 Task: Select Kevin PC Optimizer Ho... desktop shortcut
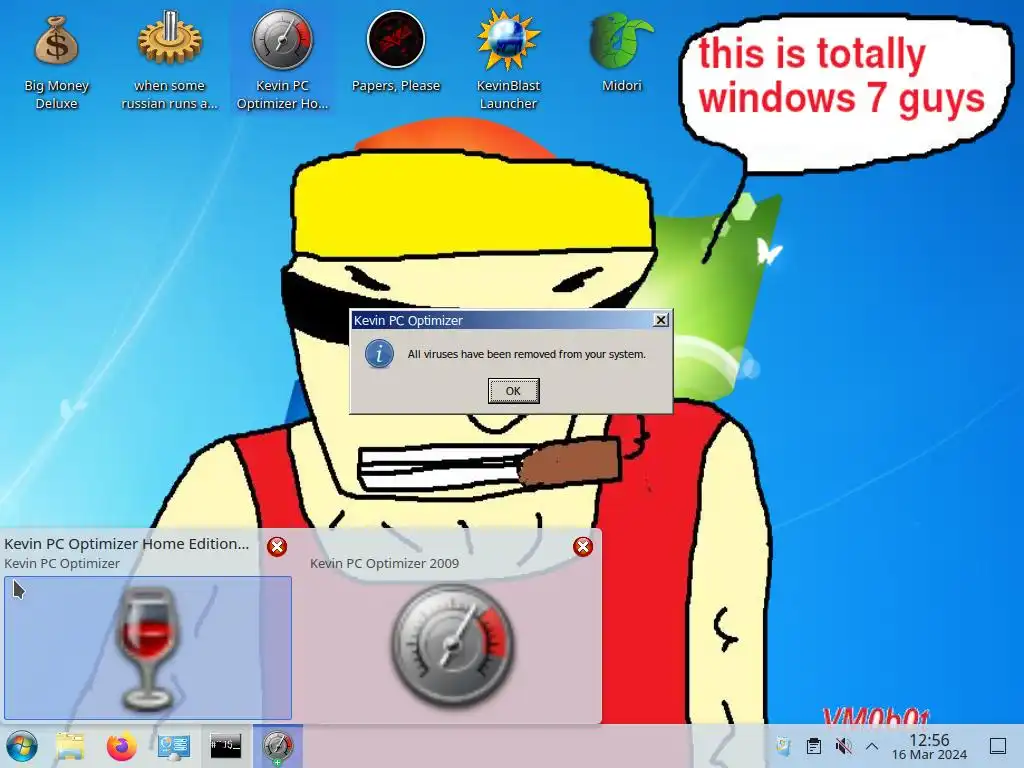(x=282, y=60)
